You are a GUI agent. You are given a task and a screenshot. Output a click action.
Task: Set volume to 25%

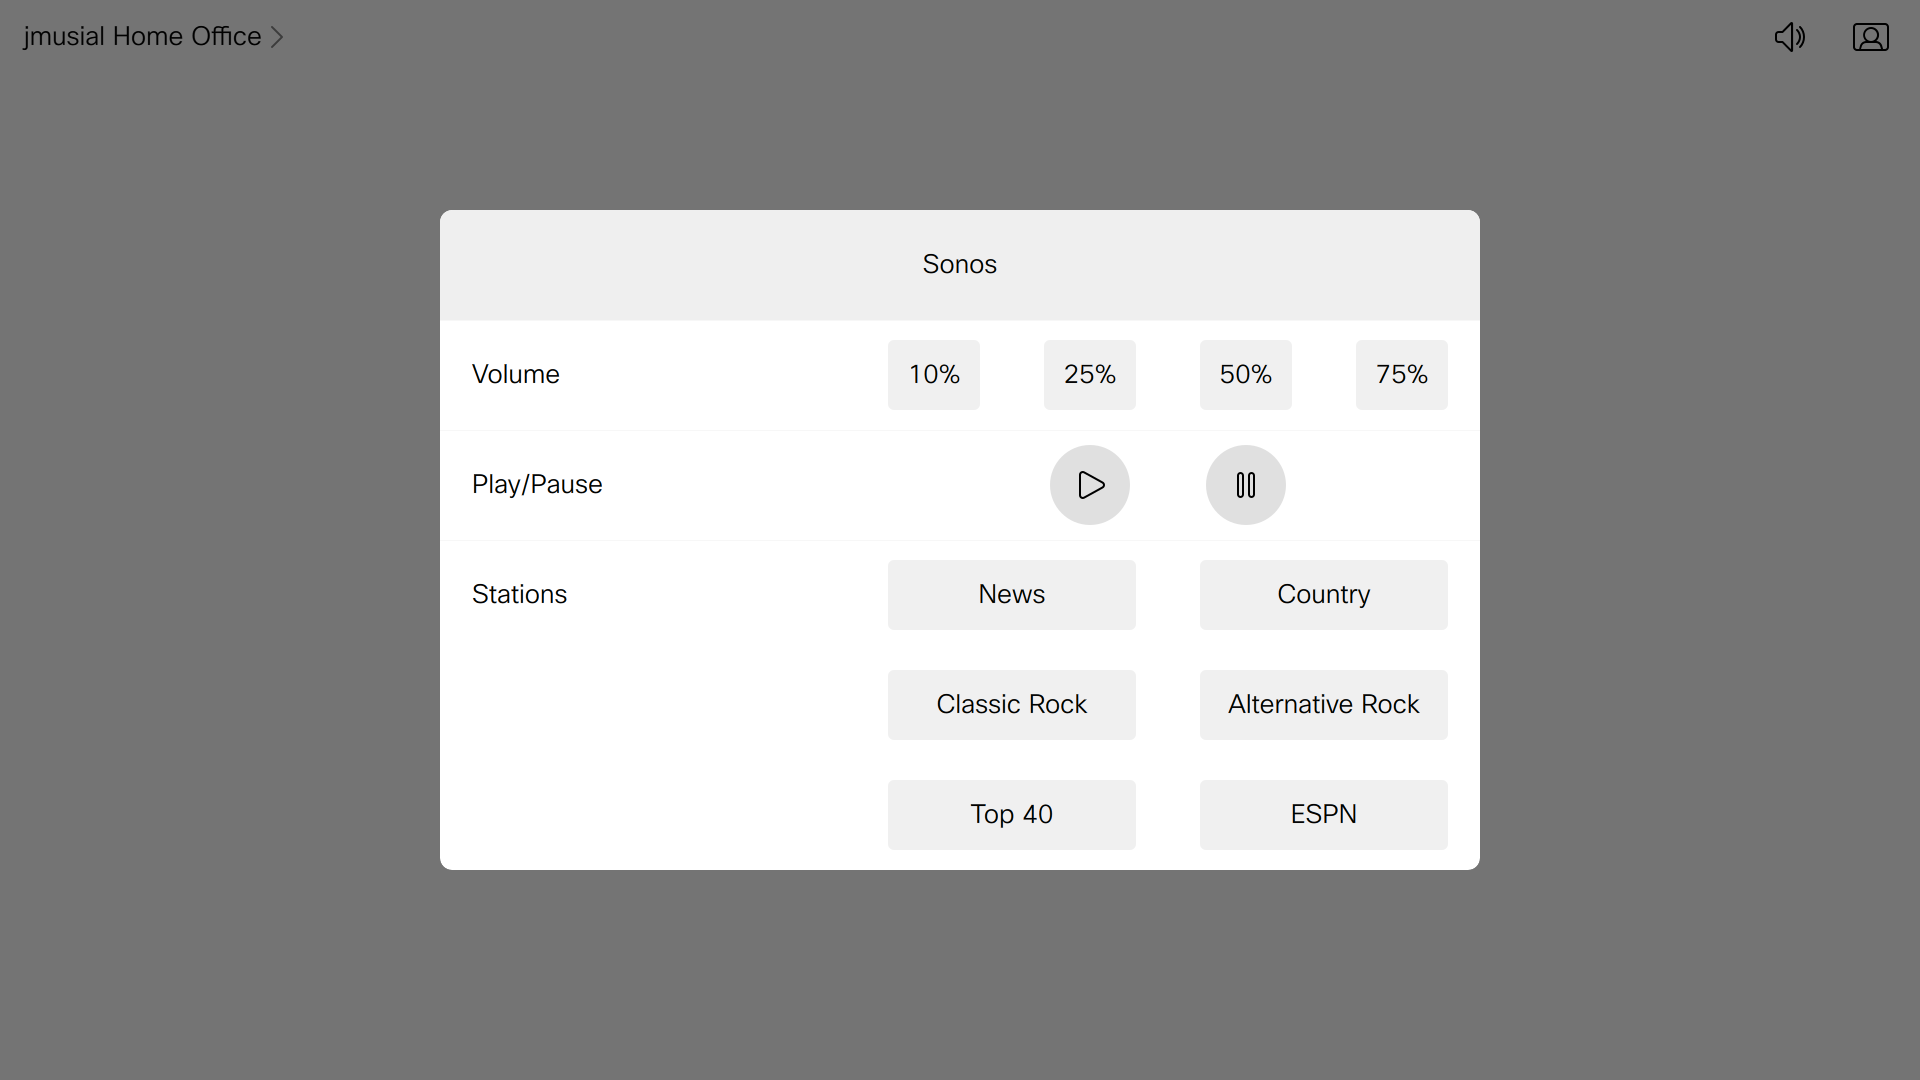[1089, 375]
